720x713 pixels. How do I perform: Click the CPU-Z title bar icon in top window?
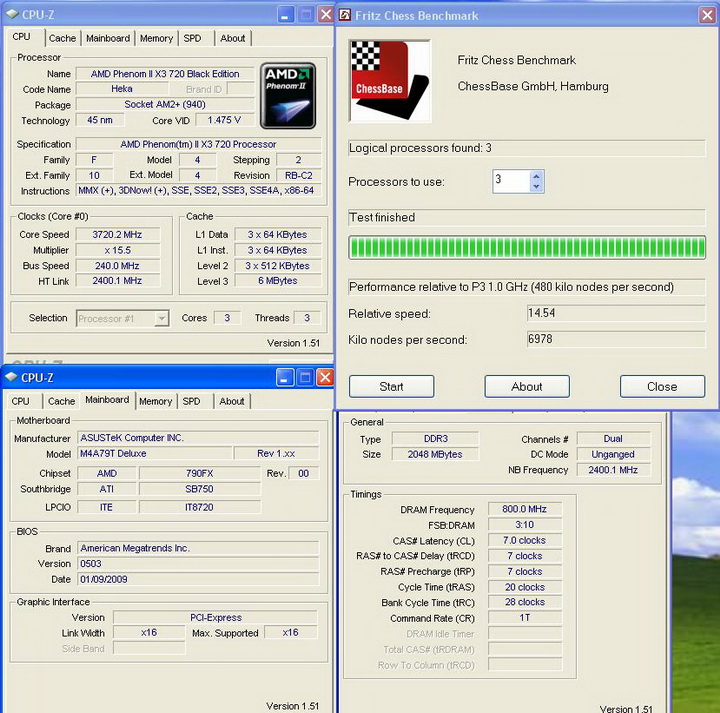[x=12, y=14]
